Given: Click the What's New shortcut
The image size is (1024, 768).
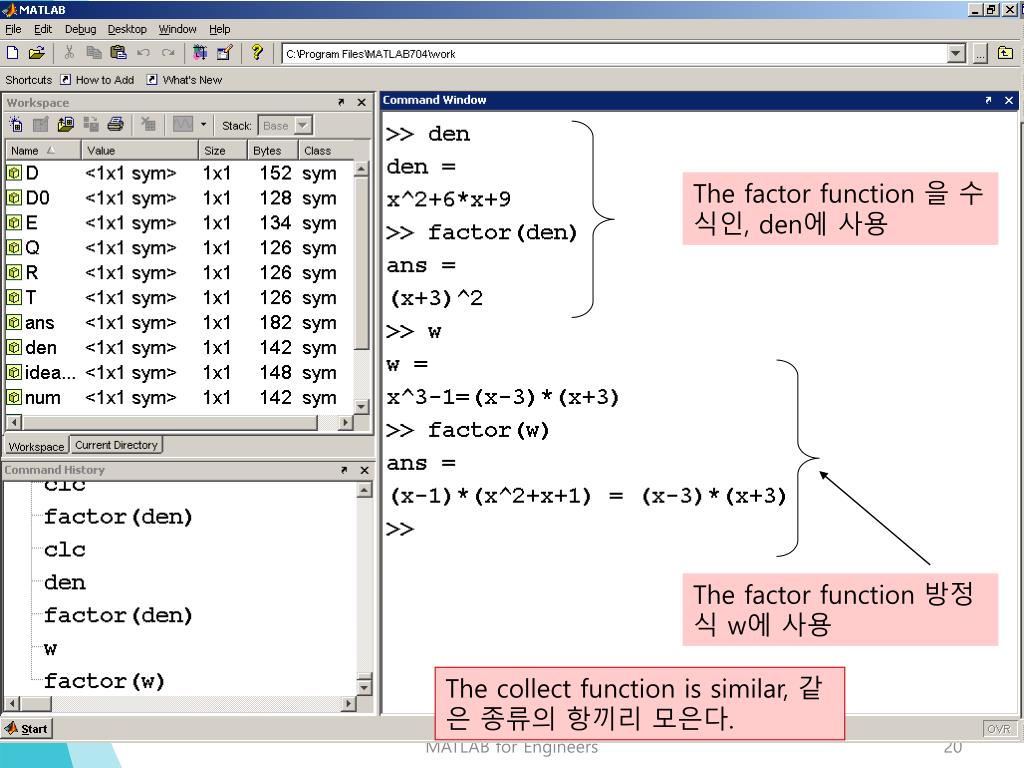Looking at the screenshot, I should point(185,80).
